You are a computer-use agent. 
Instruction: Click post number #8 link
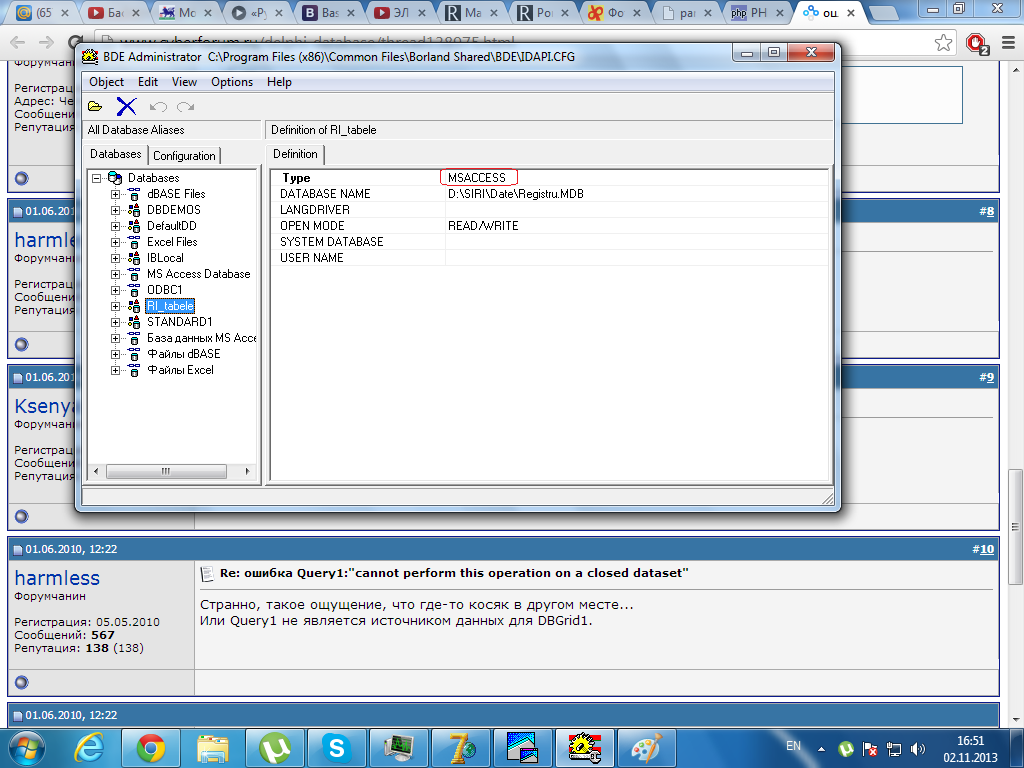coord(987,211)
